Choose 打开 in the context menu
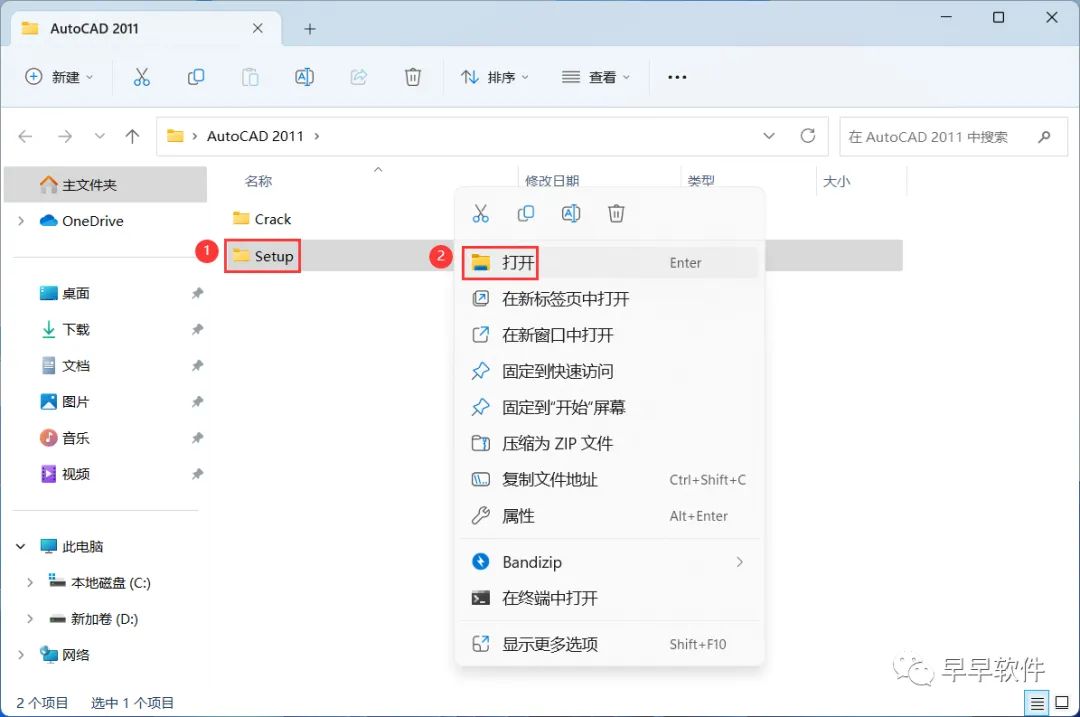 pyautogui.click(x=610, y=262)
